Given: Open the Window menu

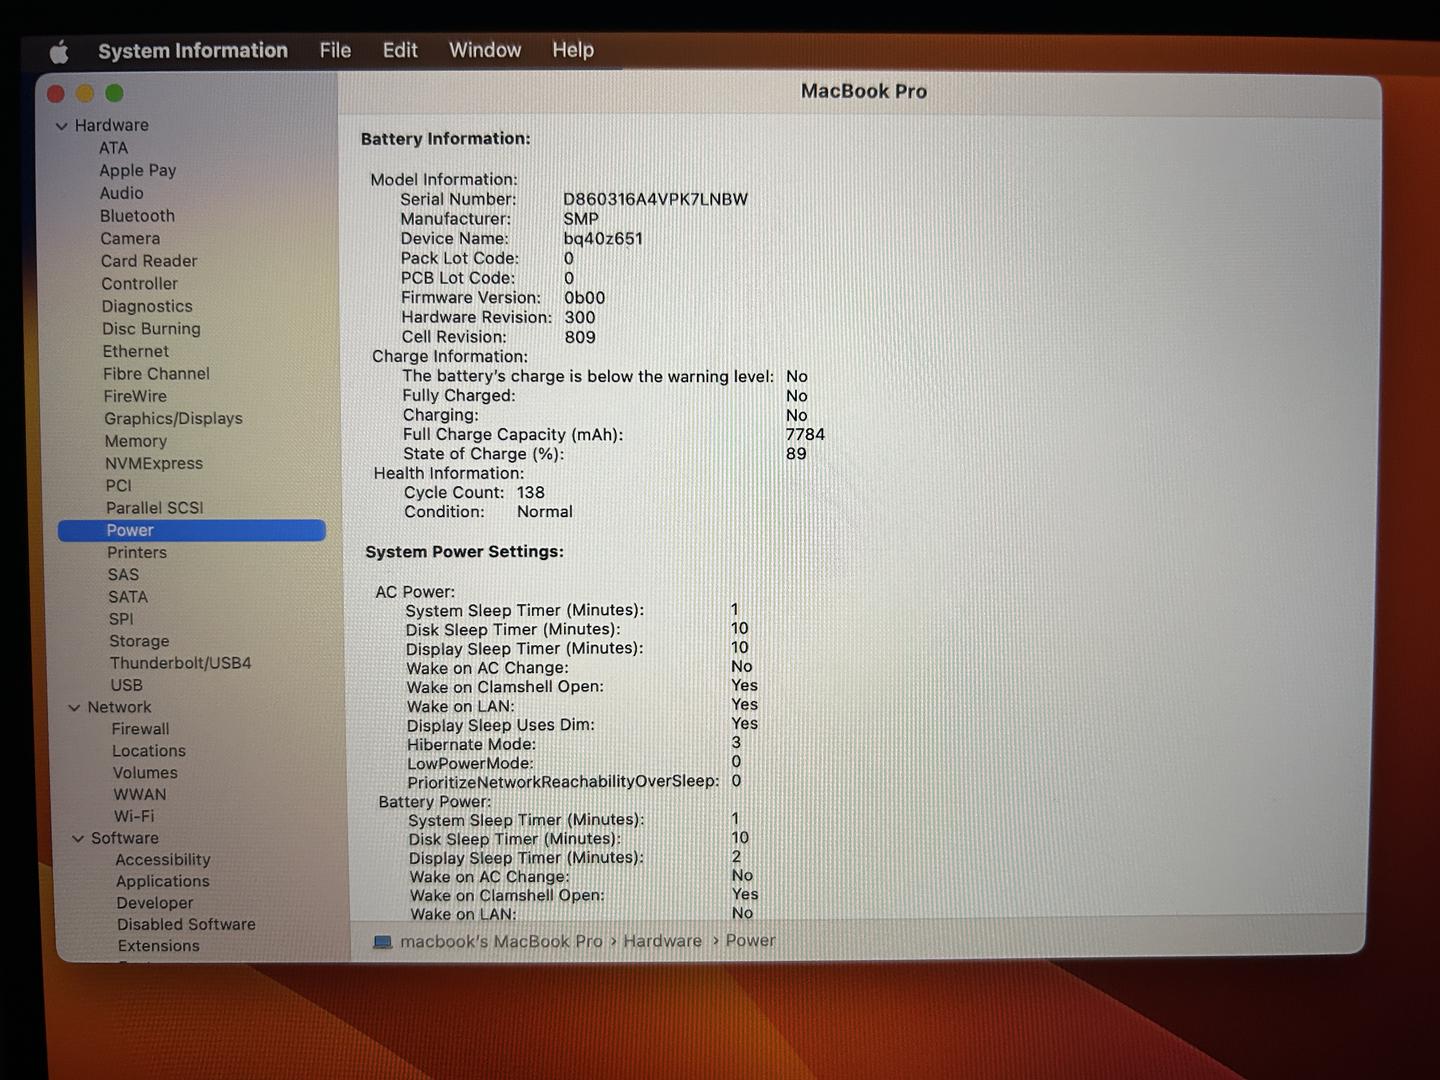Looking at the screenshot, I should coord(485,50).
